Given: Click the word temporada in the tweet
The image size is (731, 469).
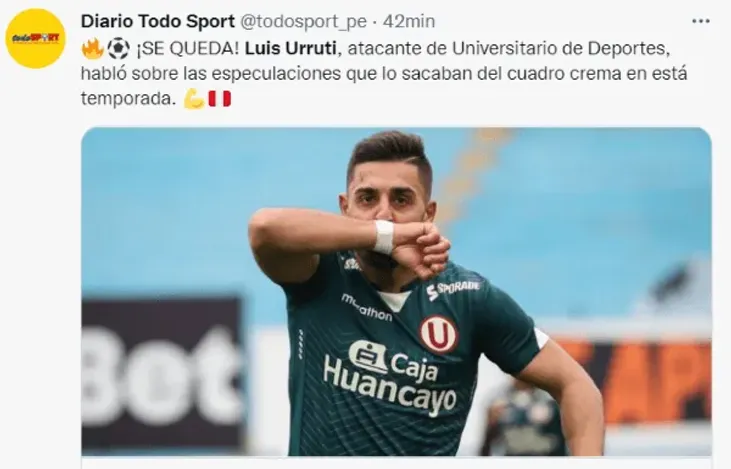Looking at the screenshot, I should point(128,99).
